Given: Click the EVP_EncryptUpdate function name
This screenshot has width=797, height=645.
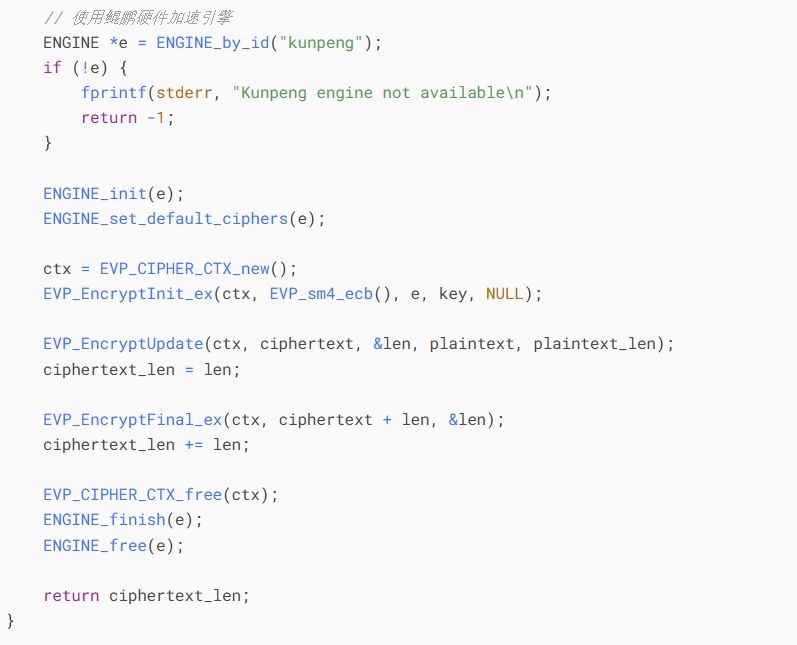Looking at the screenshot, I should (x=124, y=344).
